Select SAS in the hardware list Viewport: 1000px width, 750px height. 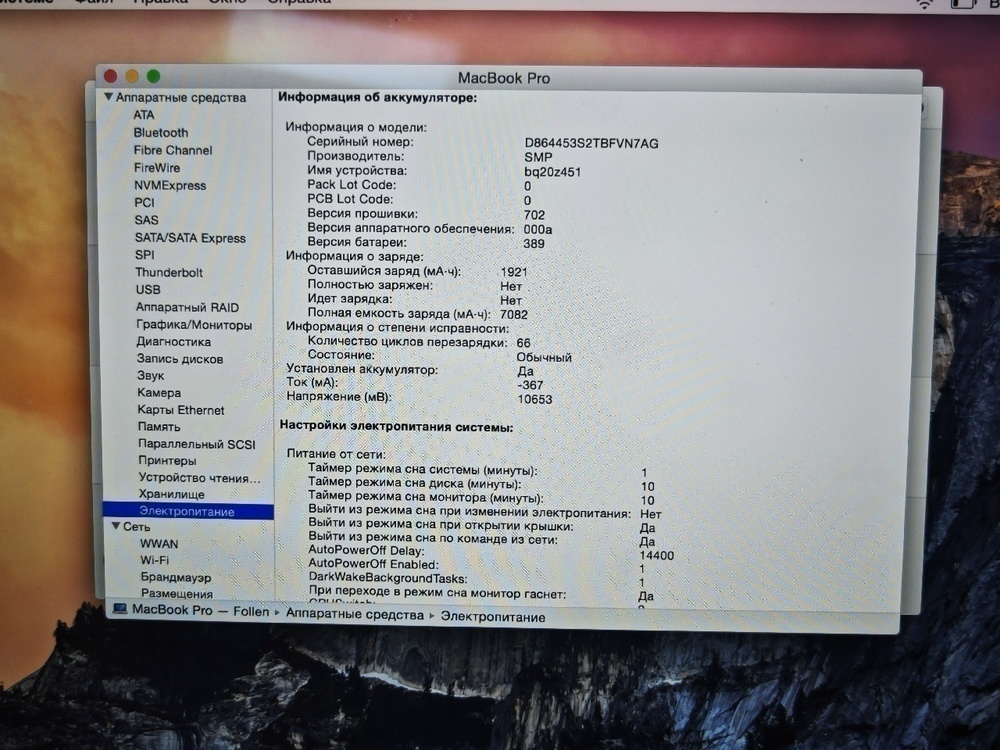(146, 220)
